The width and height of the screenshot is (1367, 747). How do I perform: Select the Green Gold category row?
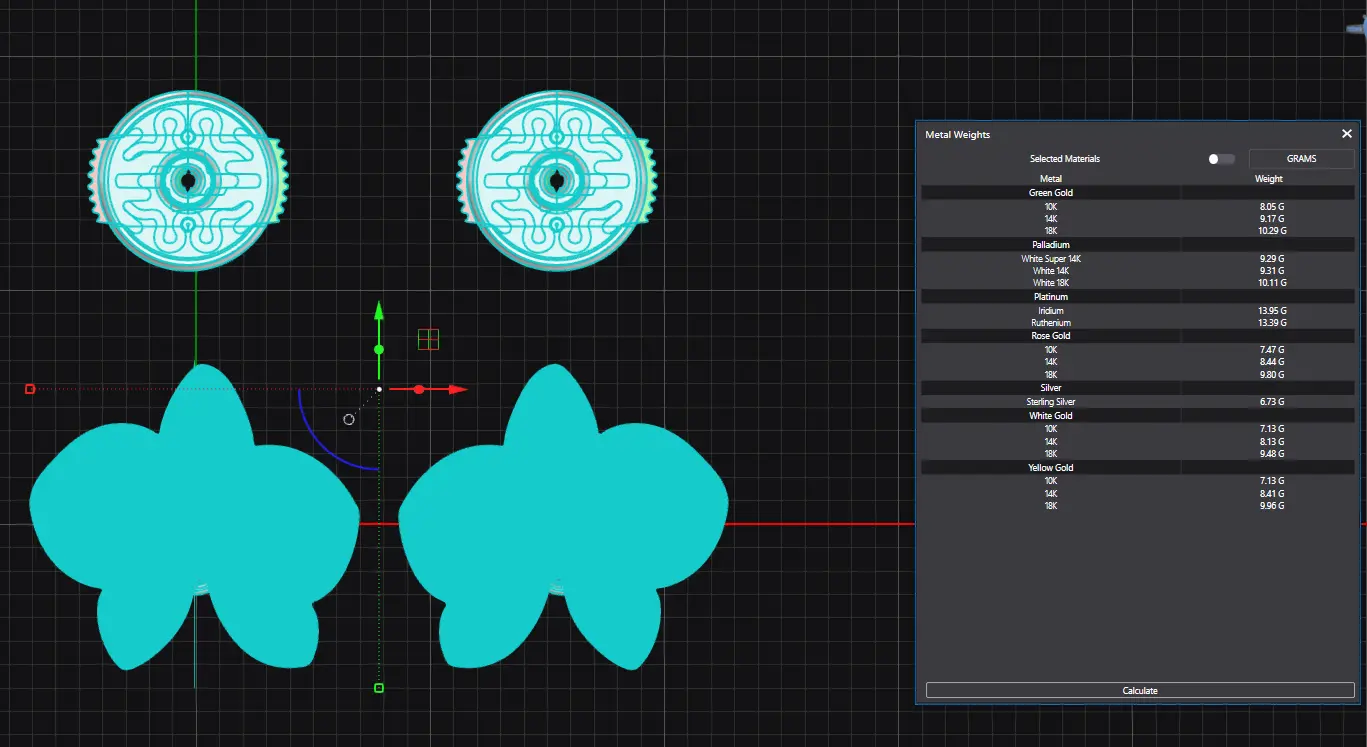pos(1050,193)
